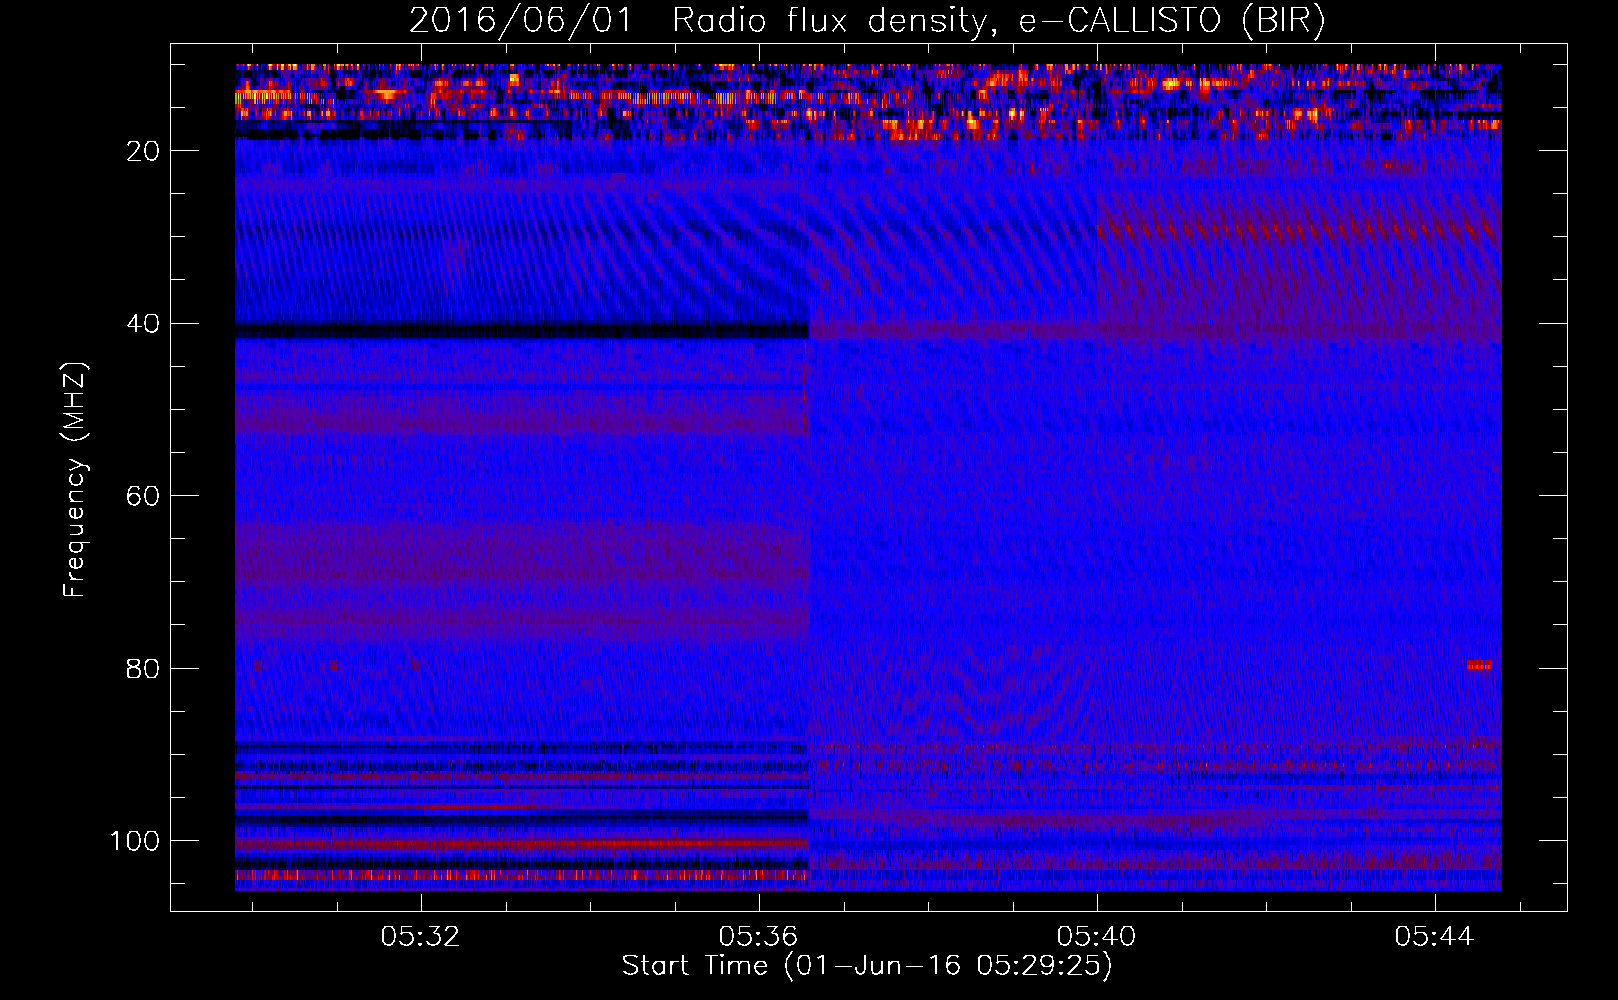
Task: Click the y-axis label 'Frequency (MHZ)'
Action: 74,479
